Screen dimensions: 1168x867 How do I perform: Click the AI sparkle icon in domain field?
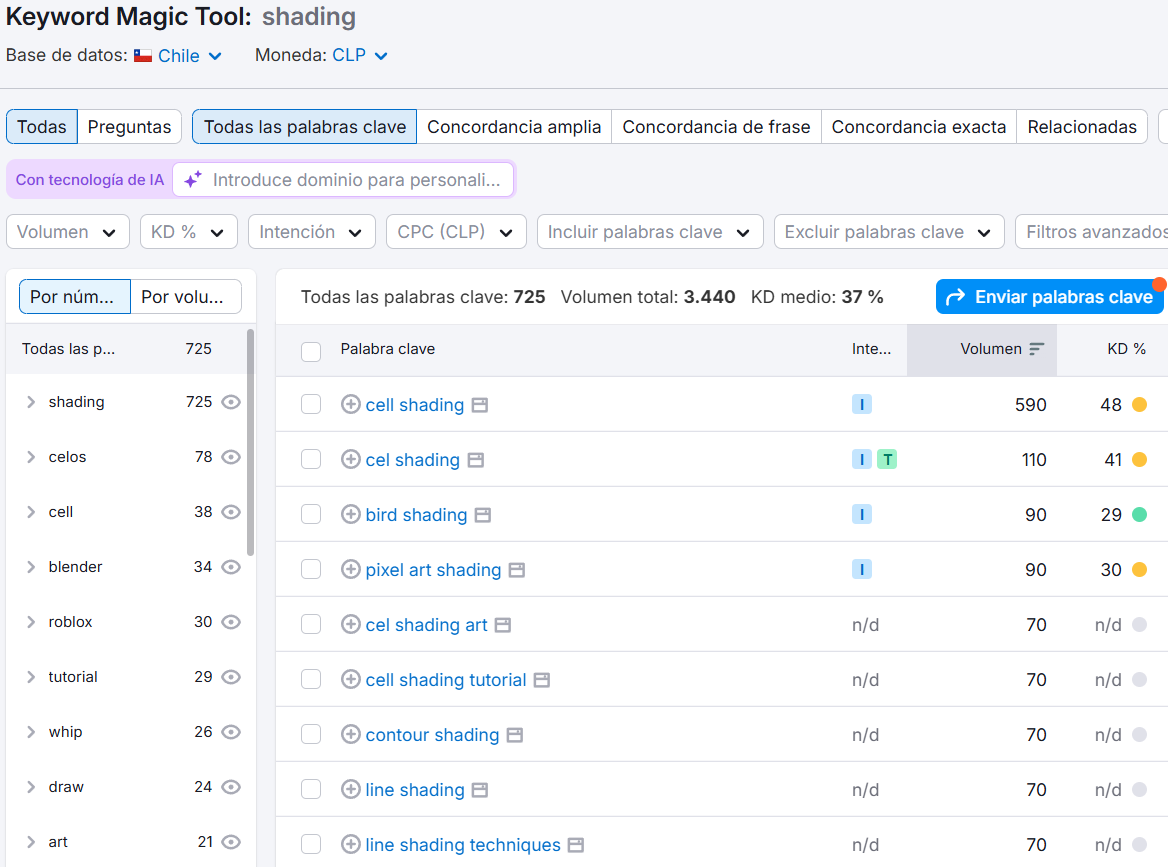click(193, 180)
